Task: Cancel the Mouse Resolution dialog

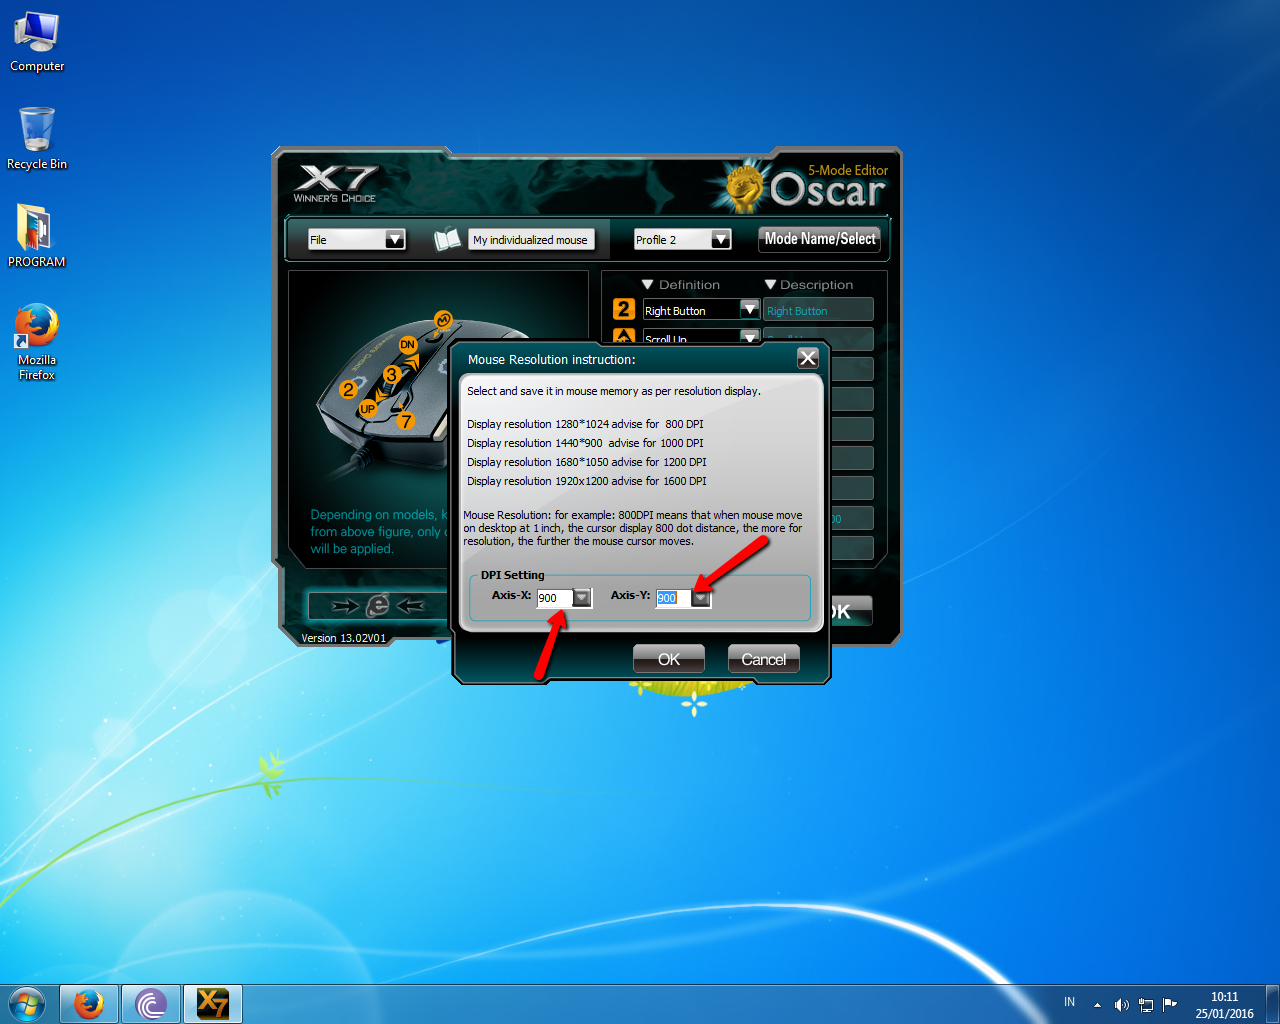Action: coord(764,659)
